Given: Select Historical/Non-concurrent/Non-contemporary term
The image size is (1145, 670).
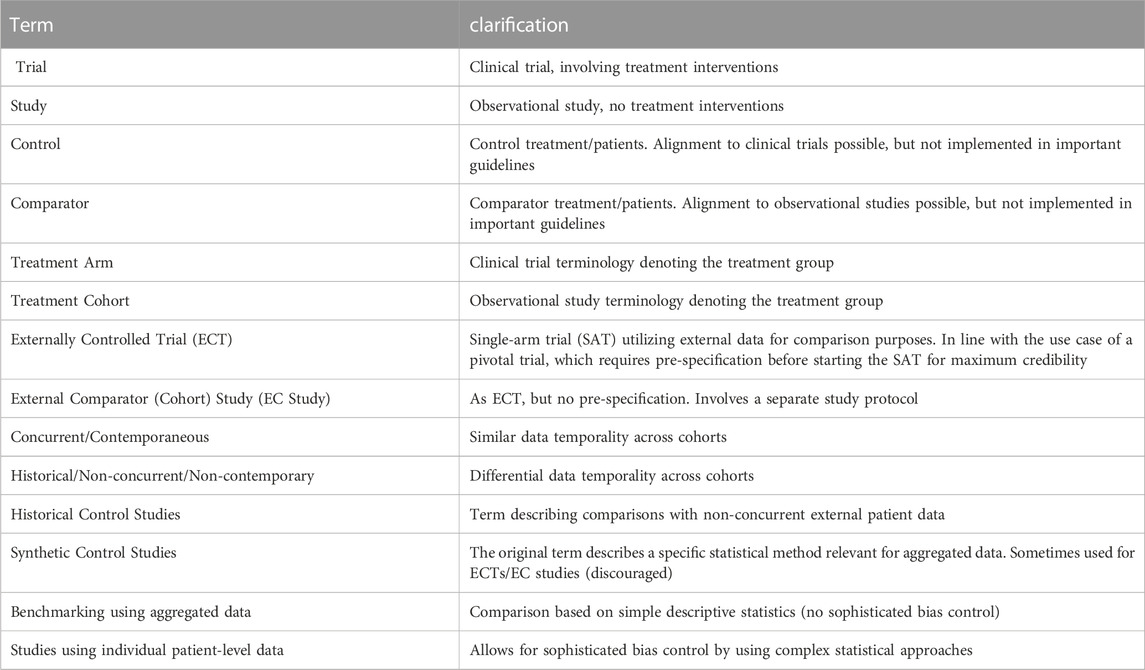Looking at the screenshot, I should point(162,476).
